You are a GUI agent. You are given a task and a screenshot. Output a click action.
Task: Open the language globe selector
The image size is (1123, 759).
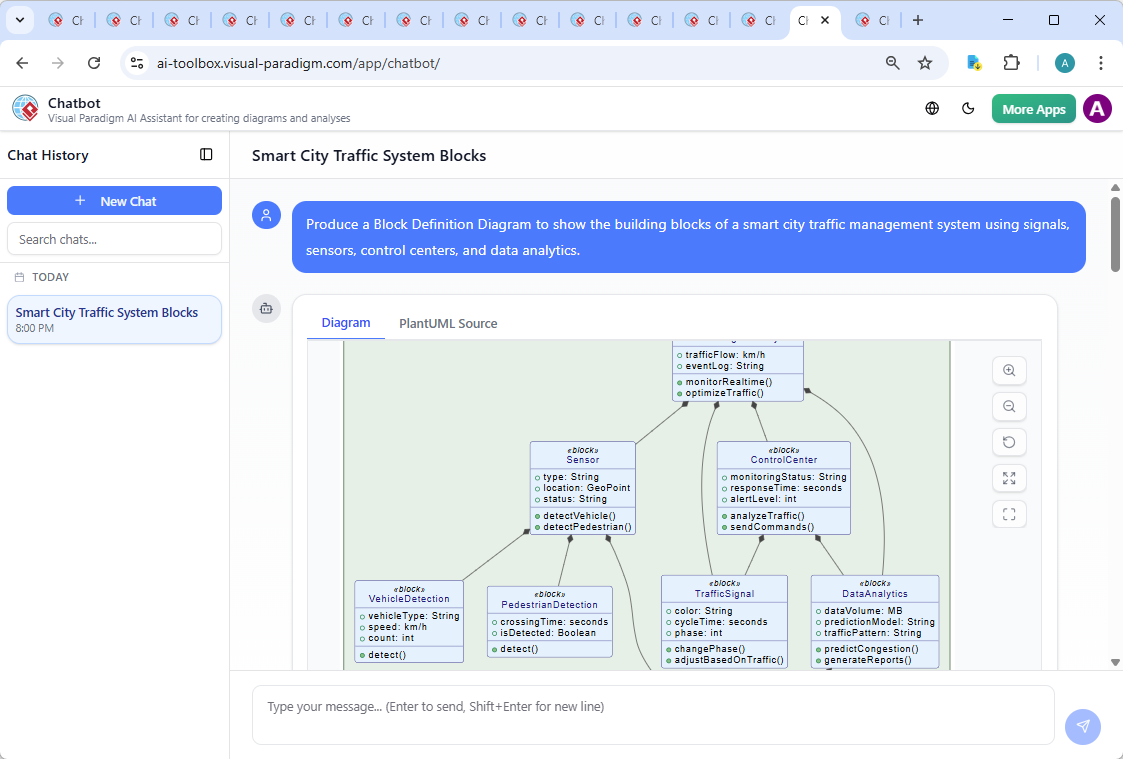click(931, 108)
